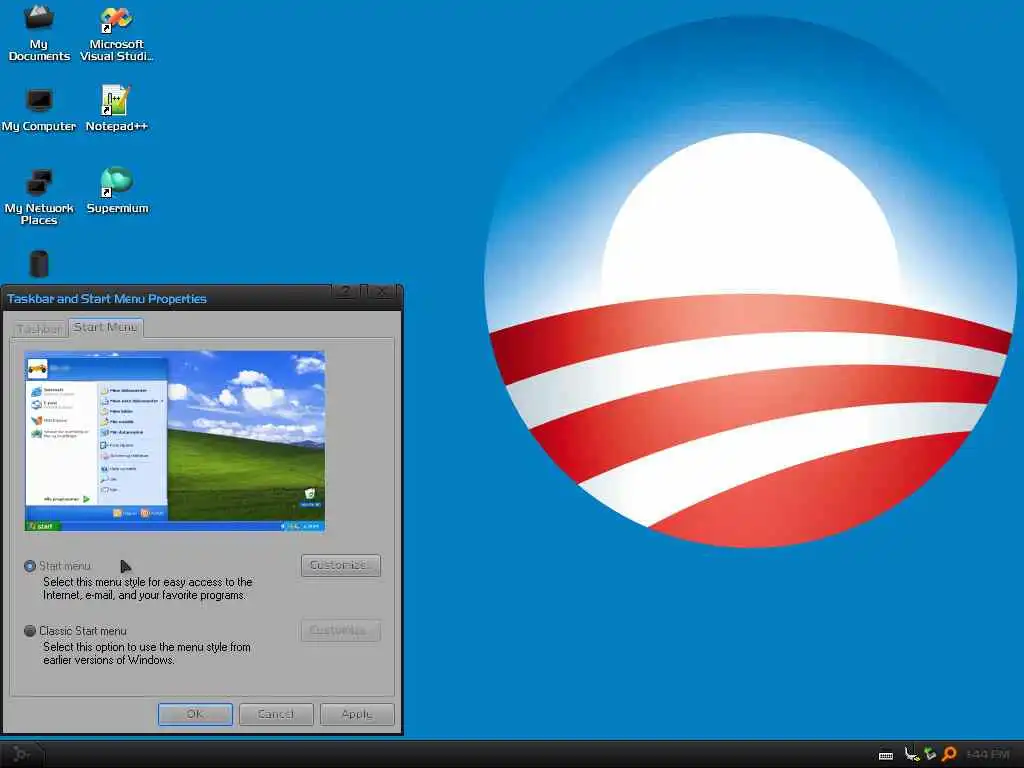Click Customize next to Classic Start menu
Viewport: 1024px width, 768px height.
[x=341, y=630]
